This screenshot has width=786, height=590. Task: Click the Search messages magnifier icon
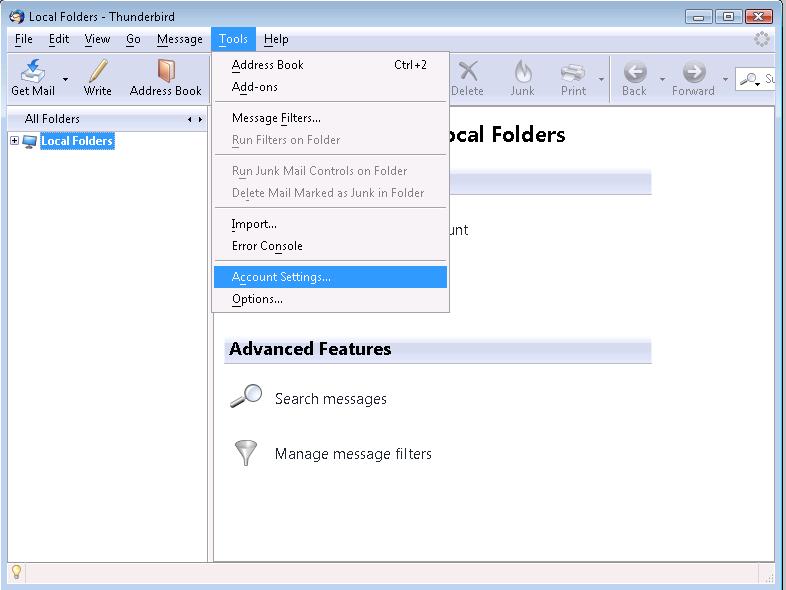coord(246,396)
